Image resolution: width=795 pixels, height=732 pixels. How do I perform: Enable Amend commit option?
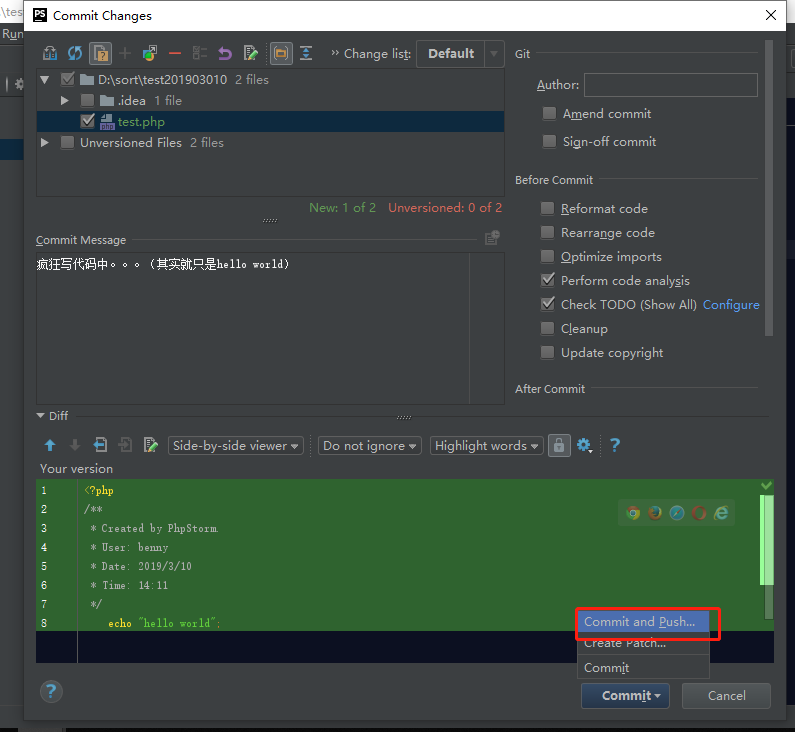tap(549, 114)
